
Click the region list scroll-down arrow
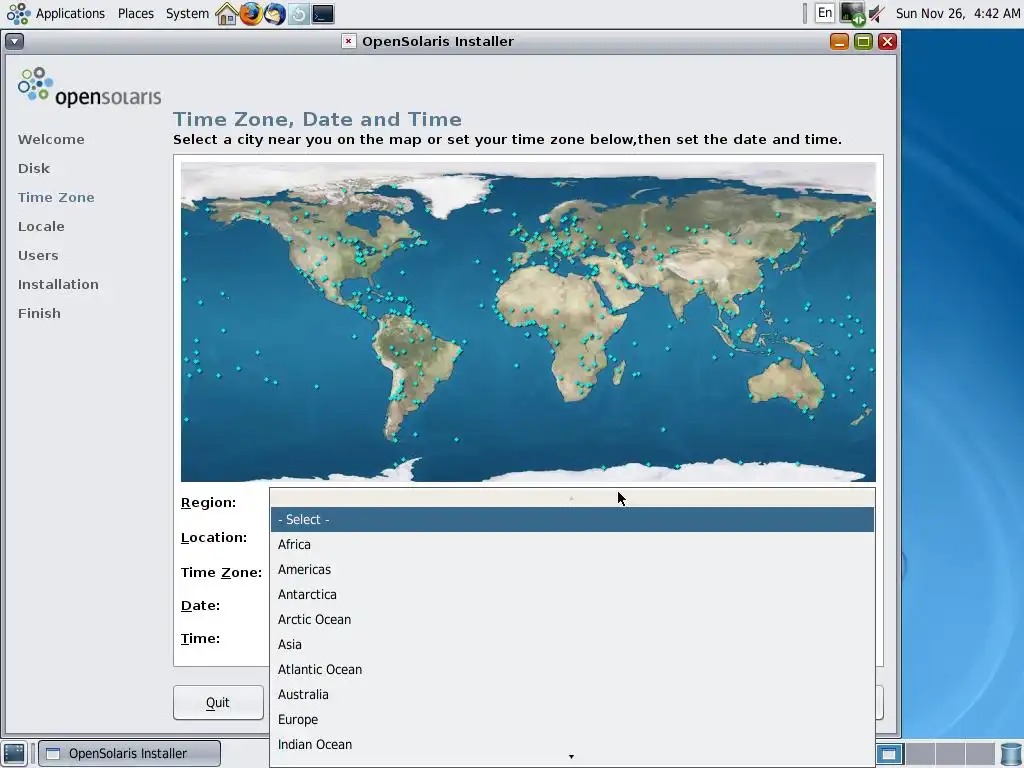(571, 757)
